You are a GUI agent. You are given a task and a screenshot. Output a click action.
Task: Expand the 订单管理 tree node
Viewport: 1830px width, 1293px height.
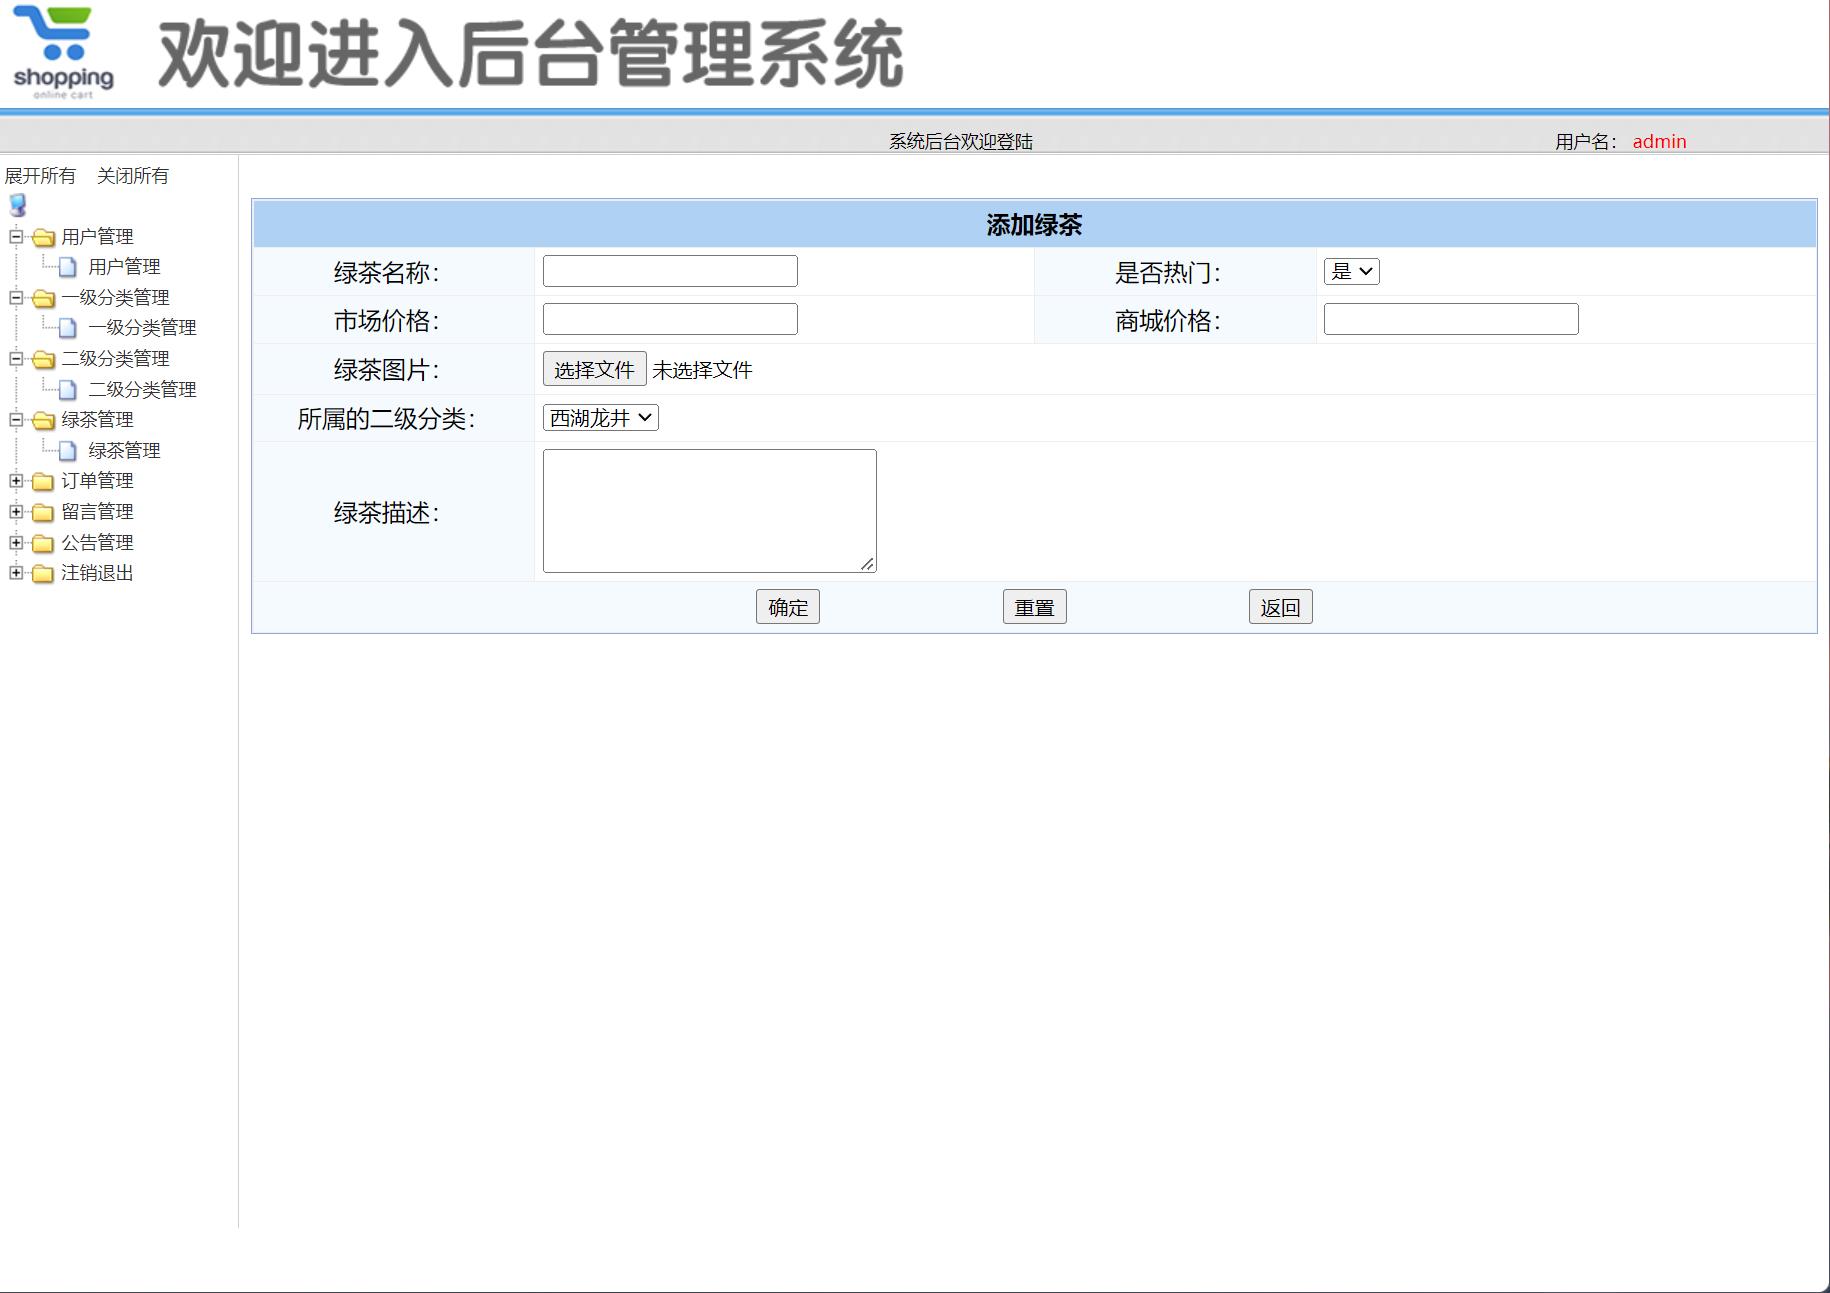point(14,481)
